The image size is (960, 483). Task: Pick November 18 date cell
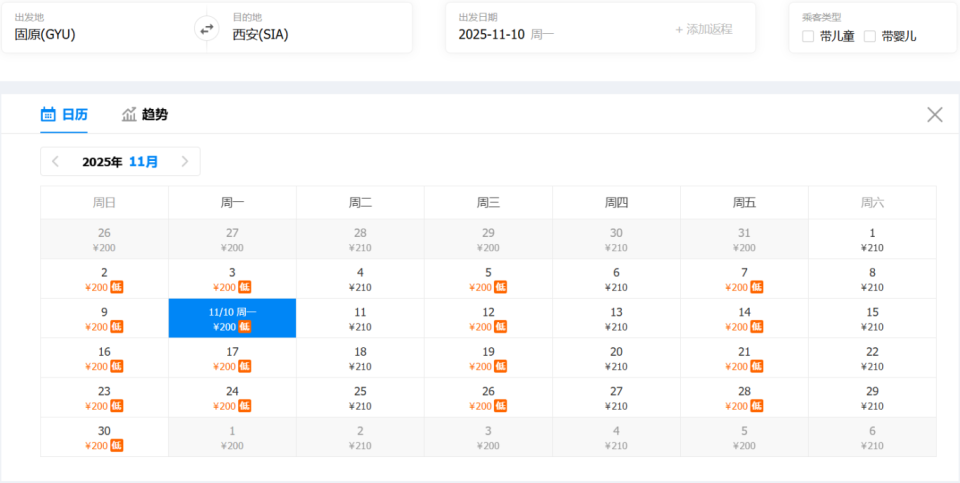click(361, 358)
